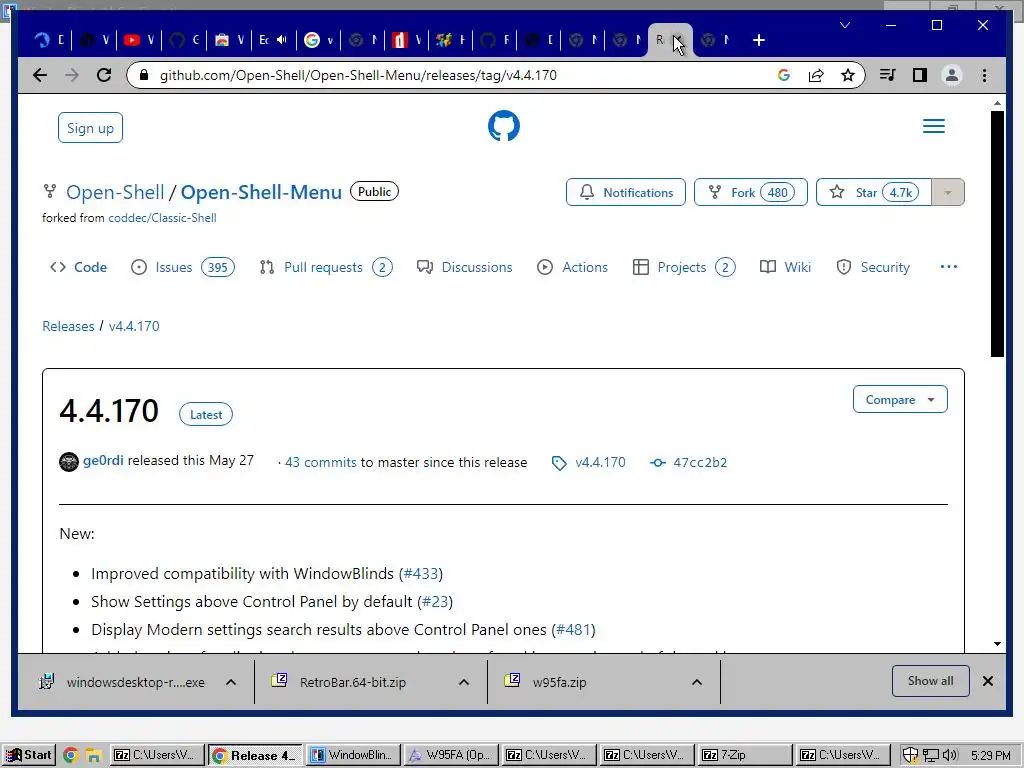Reload the current GitHub page
The width and height of the screenshot is (1024, 768).
tap(104, 75)
